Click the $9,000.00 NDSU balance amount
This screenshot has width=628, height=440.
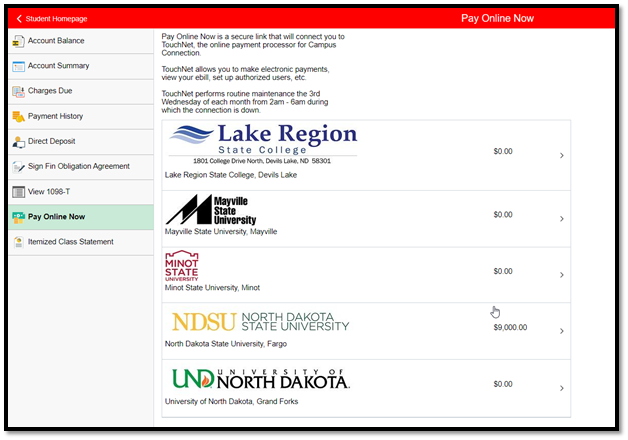coord(510,327)
